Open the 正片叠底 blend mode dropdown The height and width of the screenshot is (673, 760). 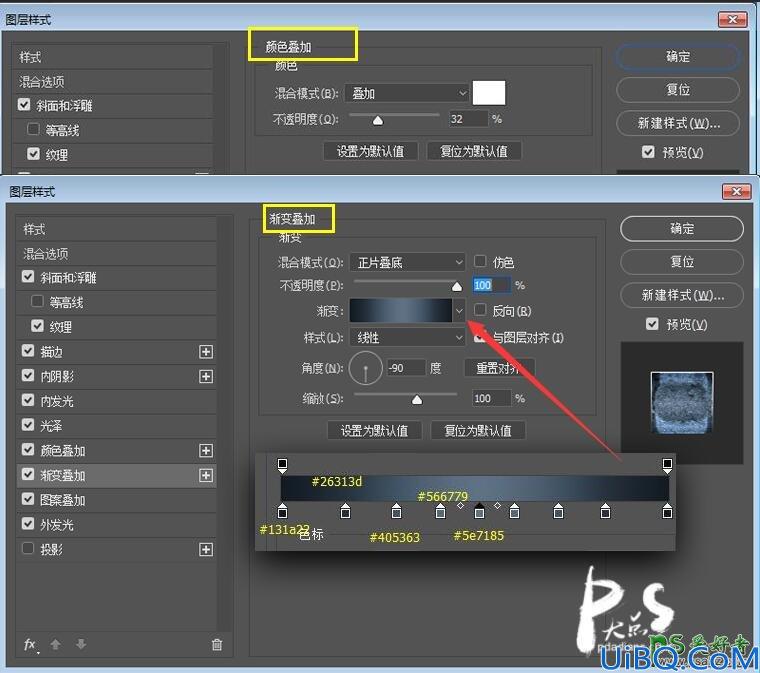pyautogui.click(x=407, y=263)
